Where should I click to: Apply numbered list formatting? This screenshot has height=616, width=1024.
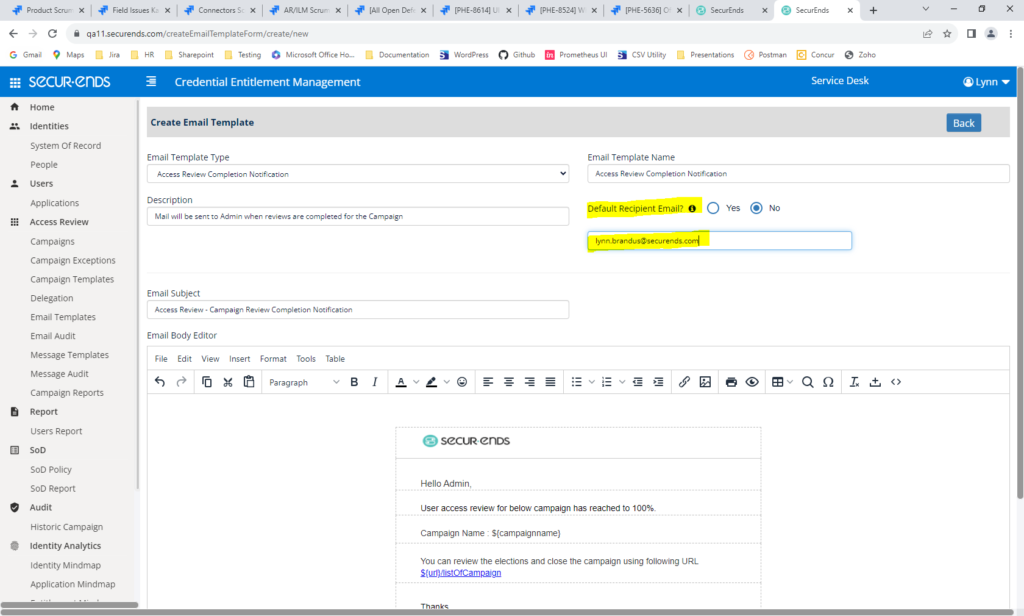tap(607, 382)
